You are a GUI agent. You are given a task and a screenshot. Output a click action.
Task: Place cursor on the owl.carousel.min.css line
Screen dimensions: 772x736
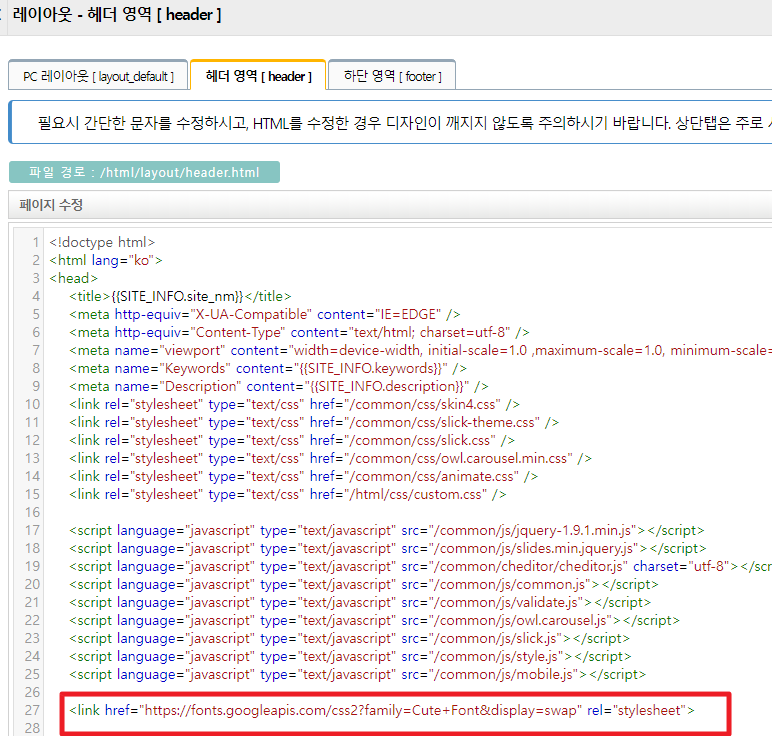[330, 458]
